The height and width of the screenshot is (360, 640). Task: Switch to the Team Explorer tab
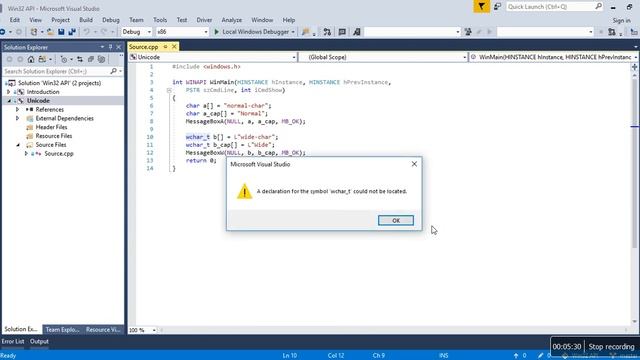pyautogui.click(x=62, y=329)
